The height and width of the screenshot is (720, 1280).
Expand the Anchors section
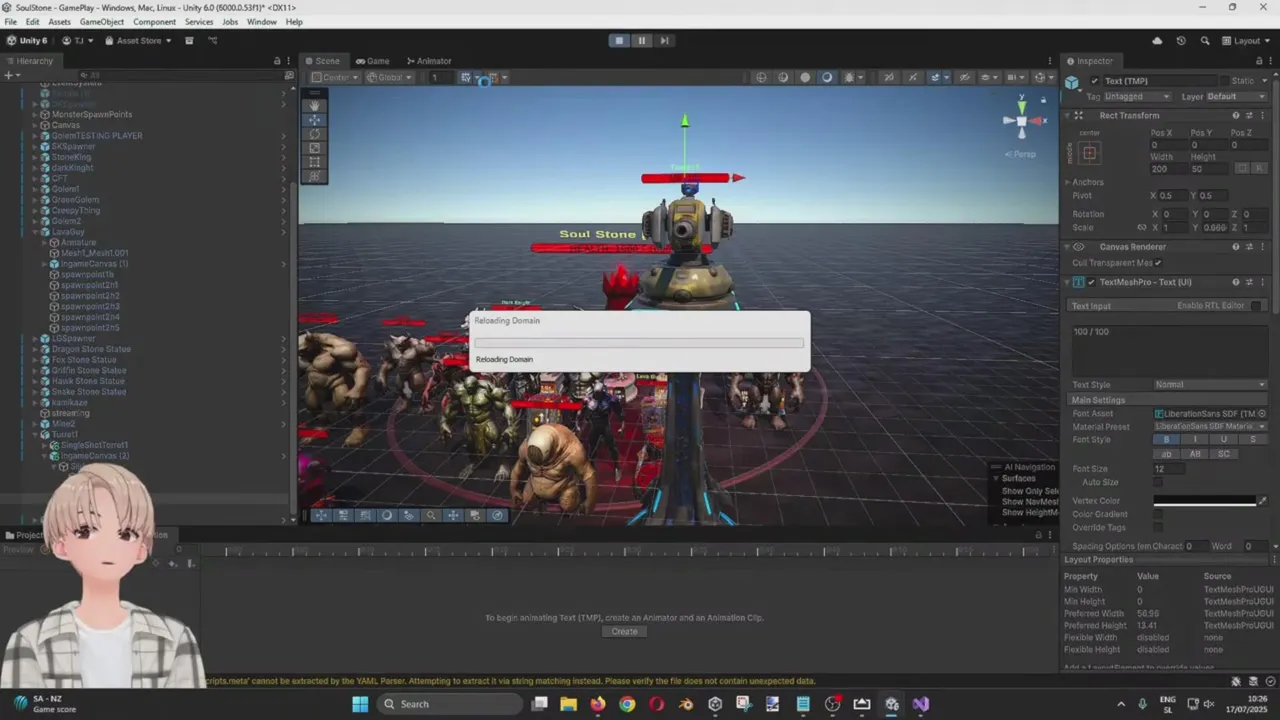[1067, 182]
